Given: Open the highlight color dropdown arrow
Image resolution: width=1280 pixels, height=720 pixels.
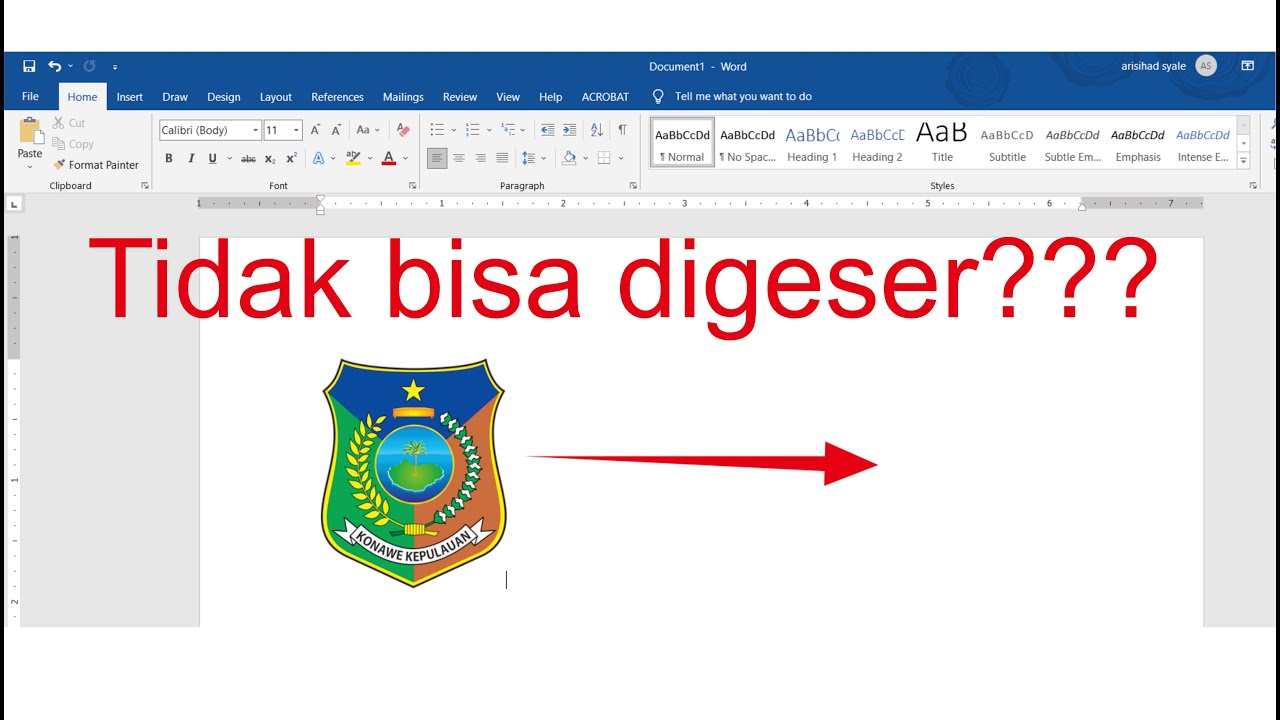Looking at the screenshot, I should (368, 158).
